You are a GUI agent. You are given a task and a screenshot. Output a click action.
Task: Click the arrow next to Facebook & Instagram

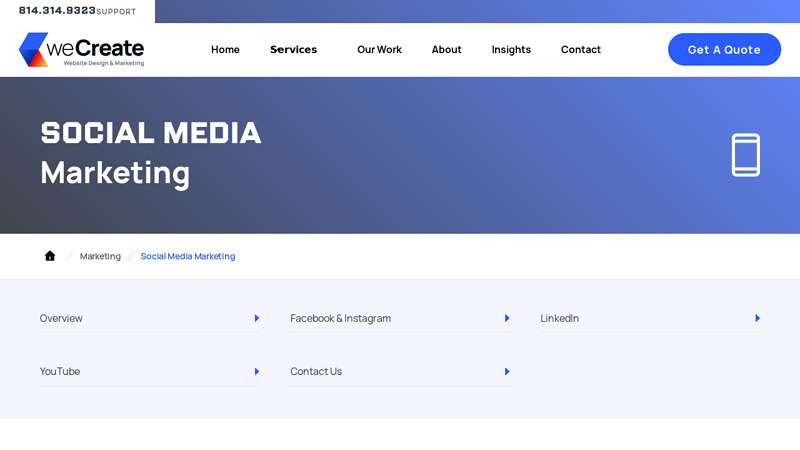[x=507, y=318]
